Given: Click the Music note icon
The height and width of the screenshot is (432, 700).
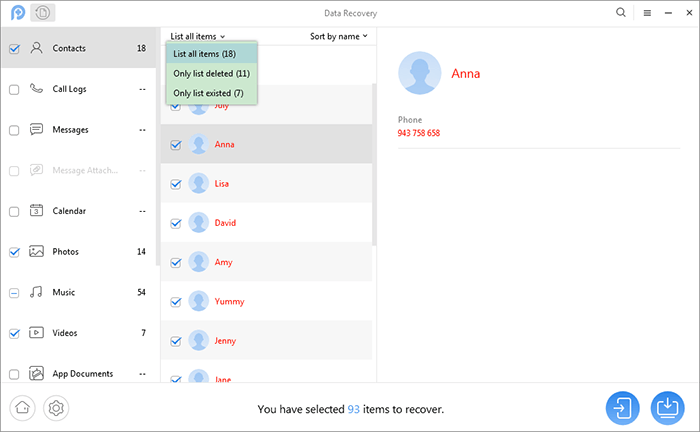Looking at the screenshot, I should pyautogui.click(x=36, y=292).
